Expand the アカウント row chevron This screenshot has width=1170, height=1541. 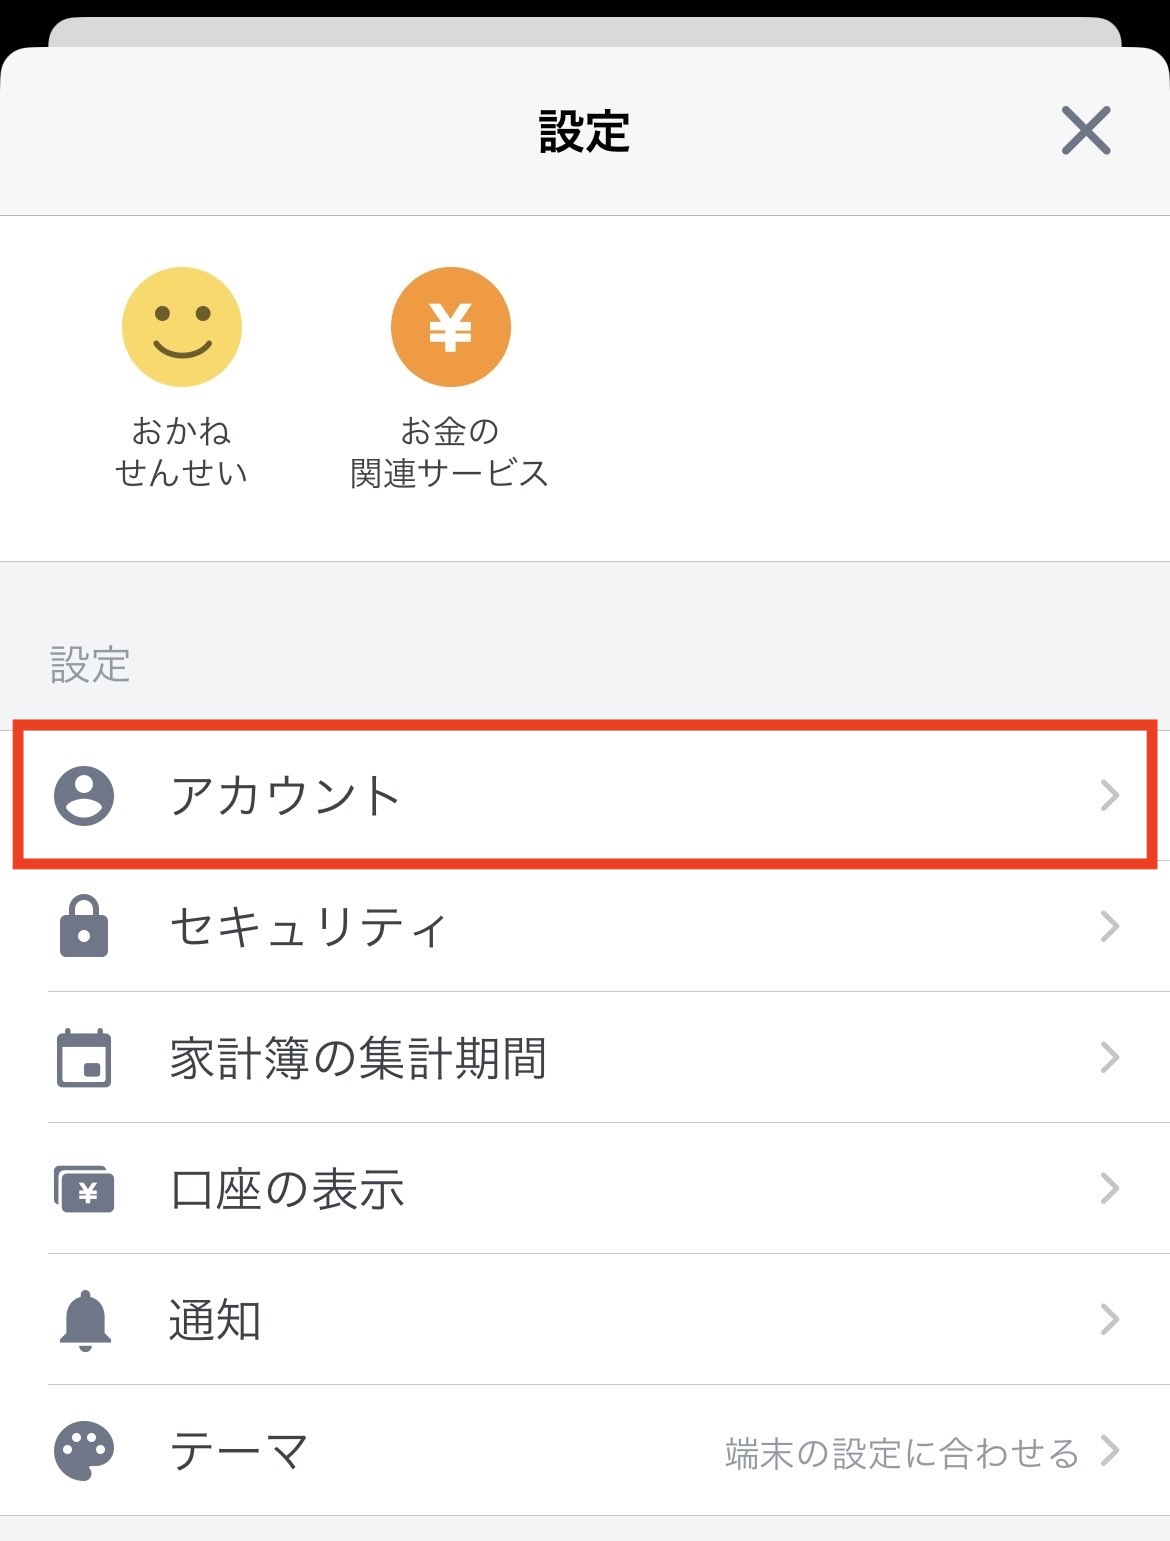point(1109,796)
